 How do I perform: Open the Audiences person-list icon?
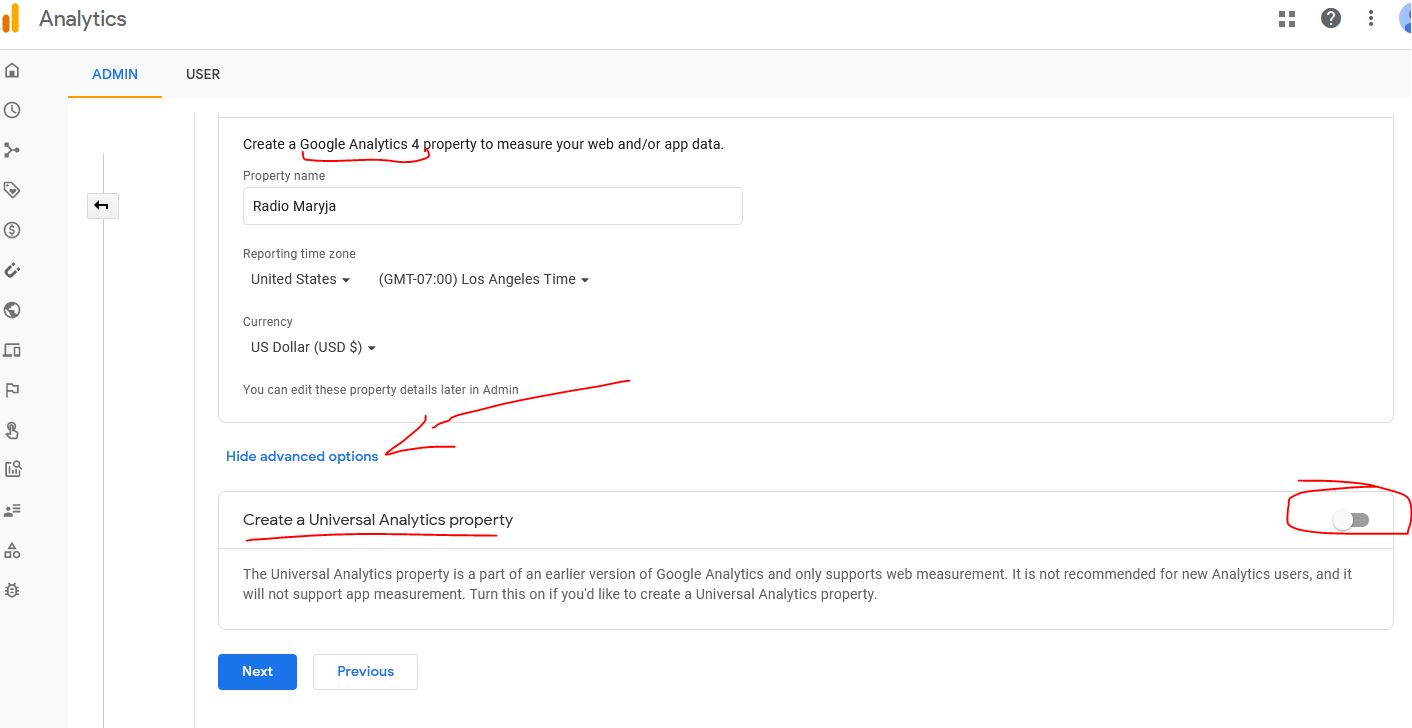click(x=12, y=510)
